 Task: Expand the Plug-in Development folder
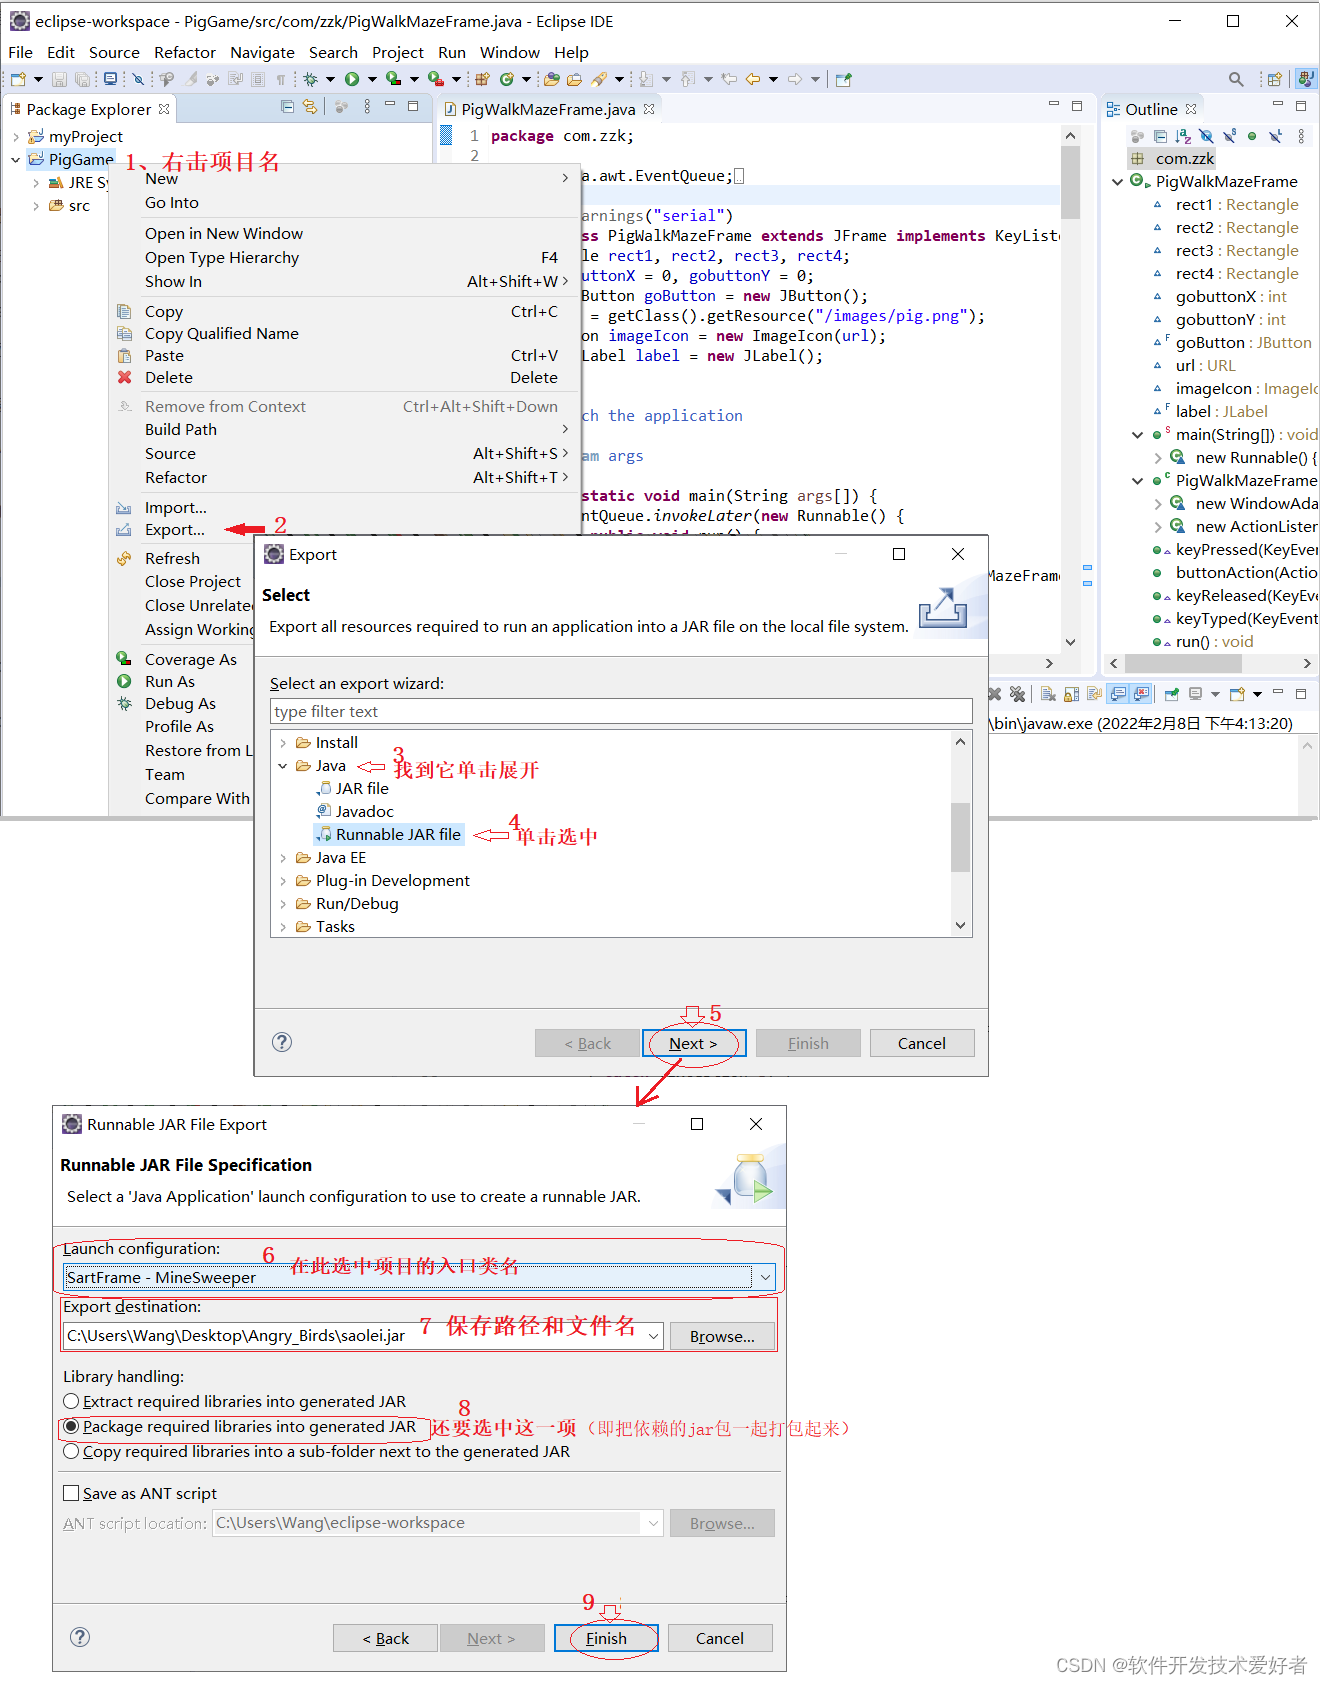tap(283, 881)
